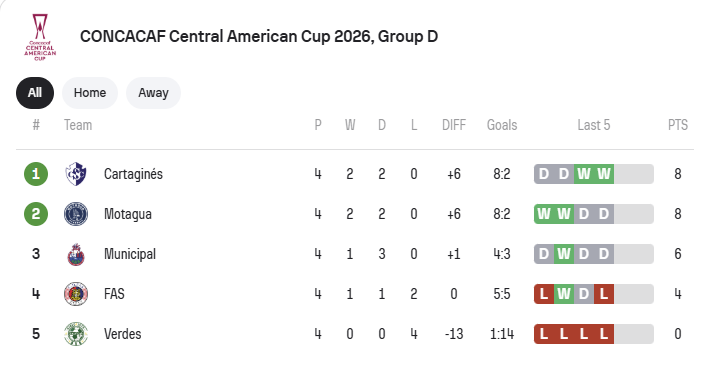Open the Motagua team name link
The width and height of the screenshot is (703, 378).
128,214
